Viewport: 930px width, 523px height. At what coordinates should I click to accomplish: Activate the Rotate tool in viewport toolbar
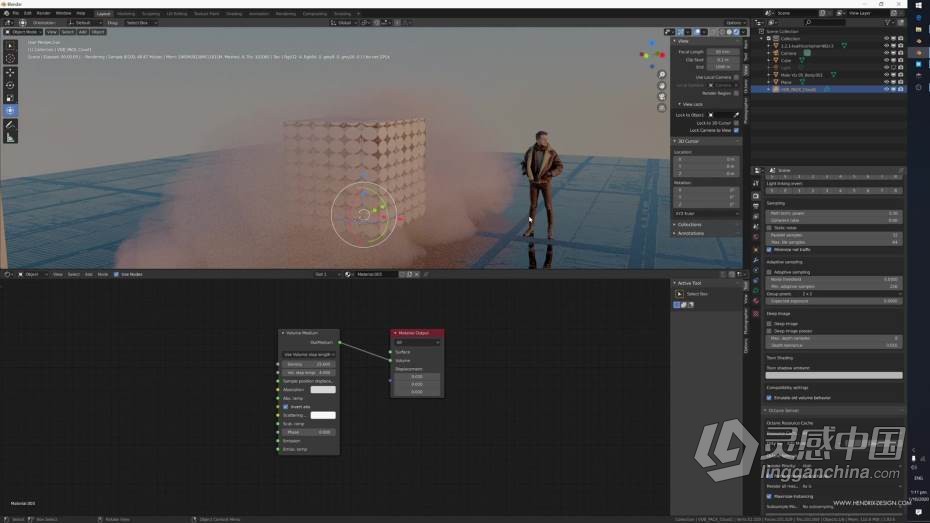[x=10, y=85]
